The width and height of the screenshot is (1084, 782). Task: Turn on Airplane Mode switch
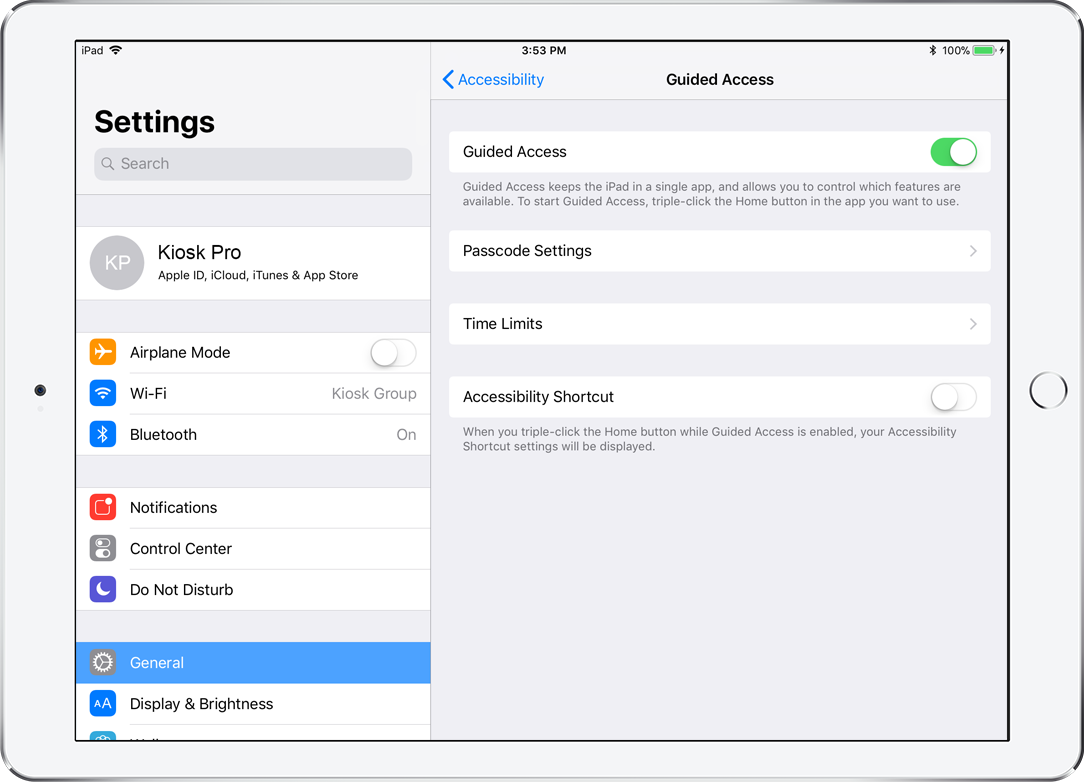393,353
